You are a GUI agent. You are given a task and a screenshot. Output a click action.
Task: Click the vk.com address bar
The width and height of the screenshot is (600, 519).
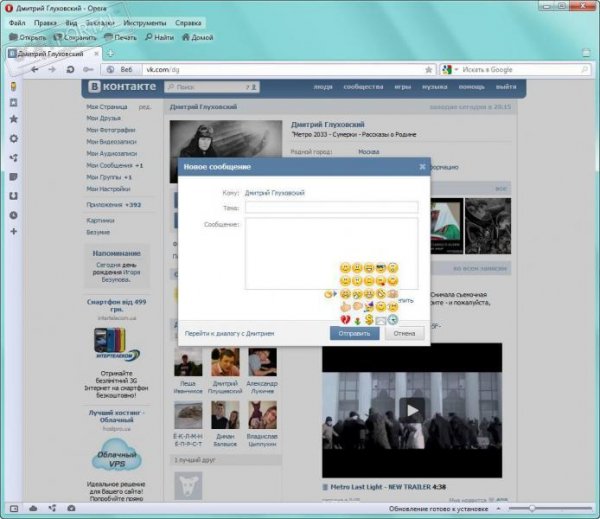[x=283, y=70]
